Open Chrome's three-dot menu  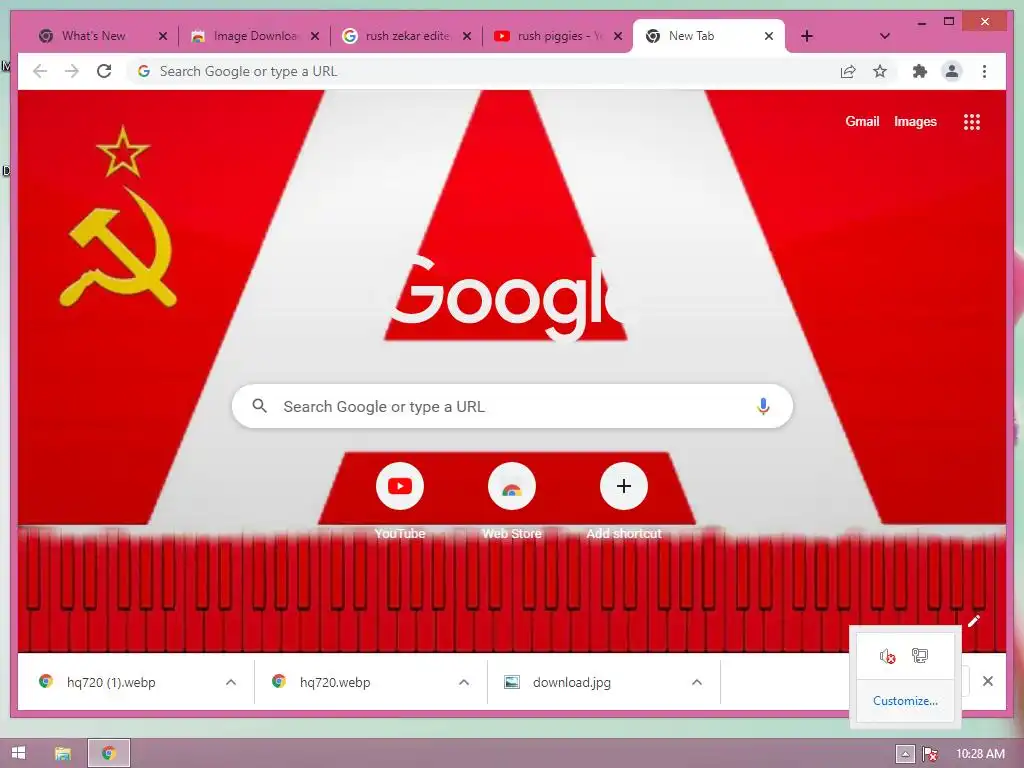pos(984,71)
